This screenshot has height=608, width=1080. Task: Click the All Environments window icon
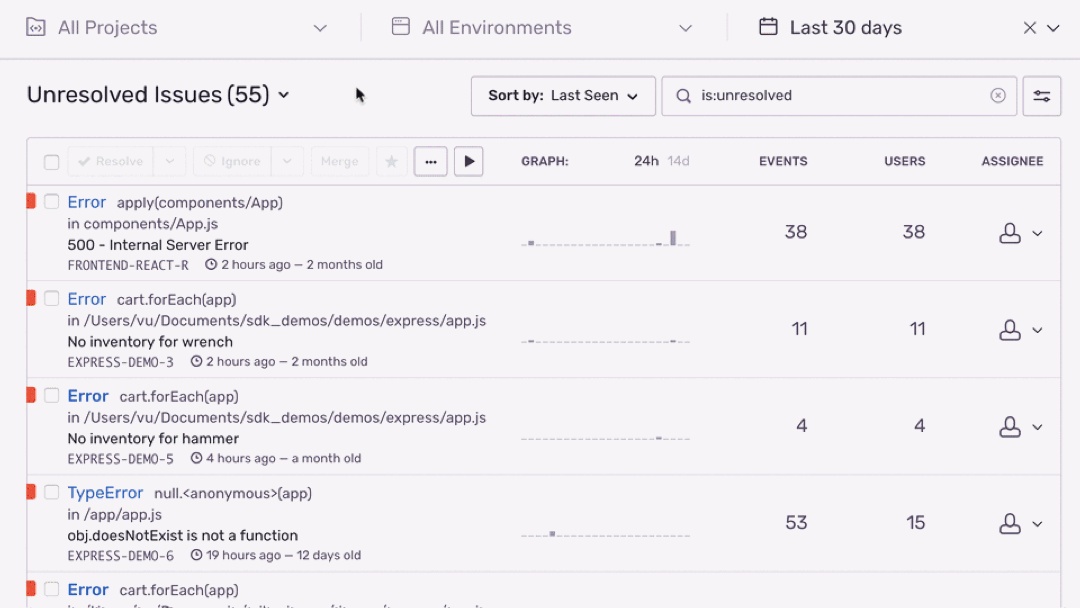click(x=400, y=27)
